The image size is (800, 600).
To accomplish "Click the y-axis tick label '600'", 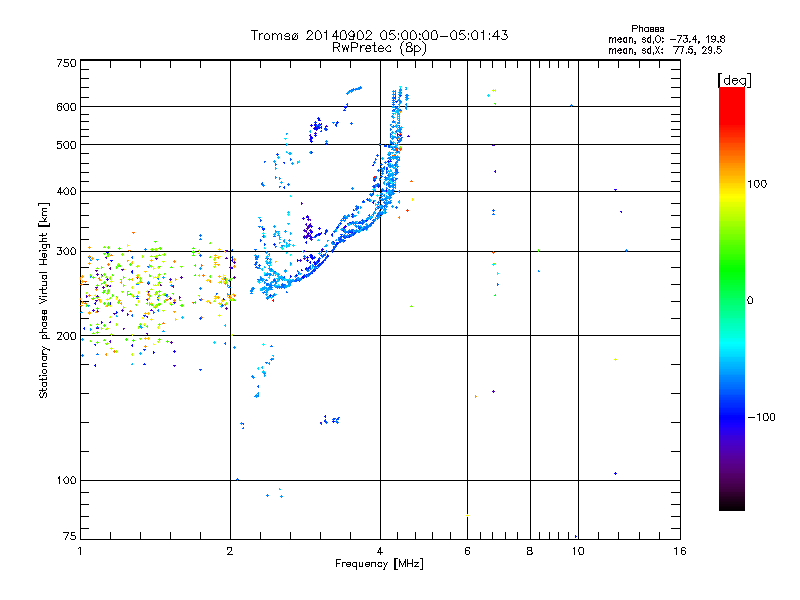I will pos(66,107).
